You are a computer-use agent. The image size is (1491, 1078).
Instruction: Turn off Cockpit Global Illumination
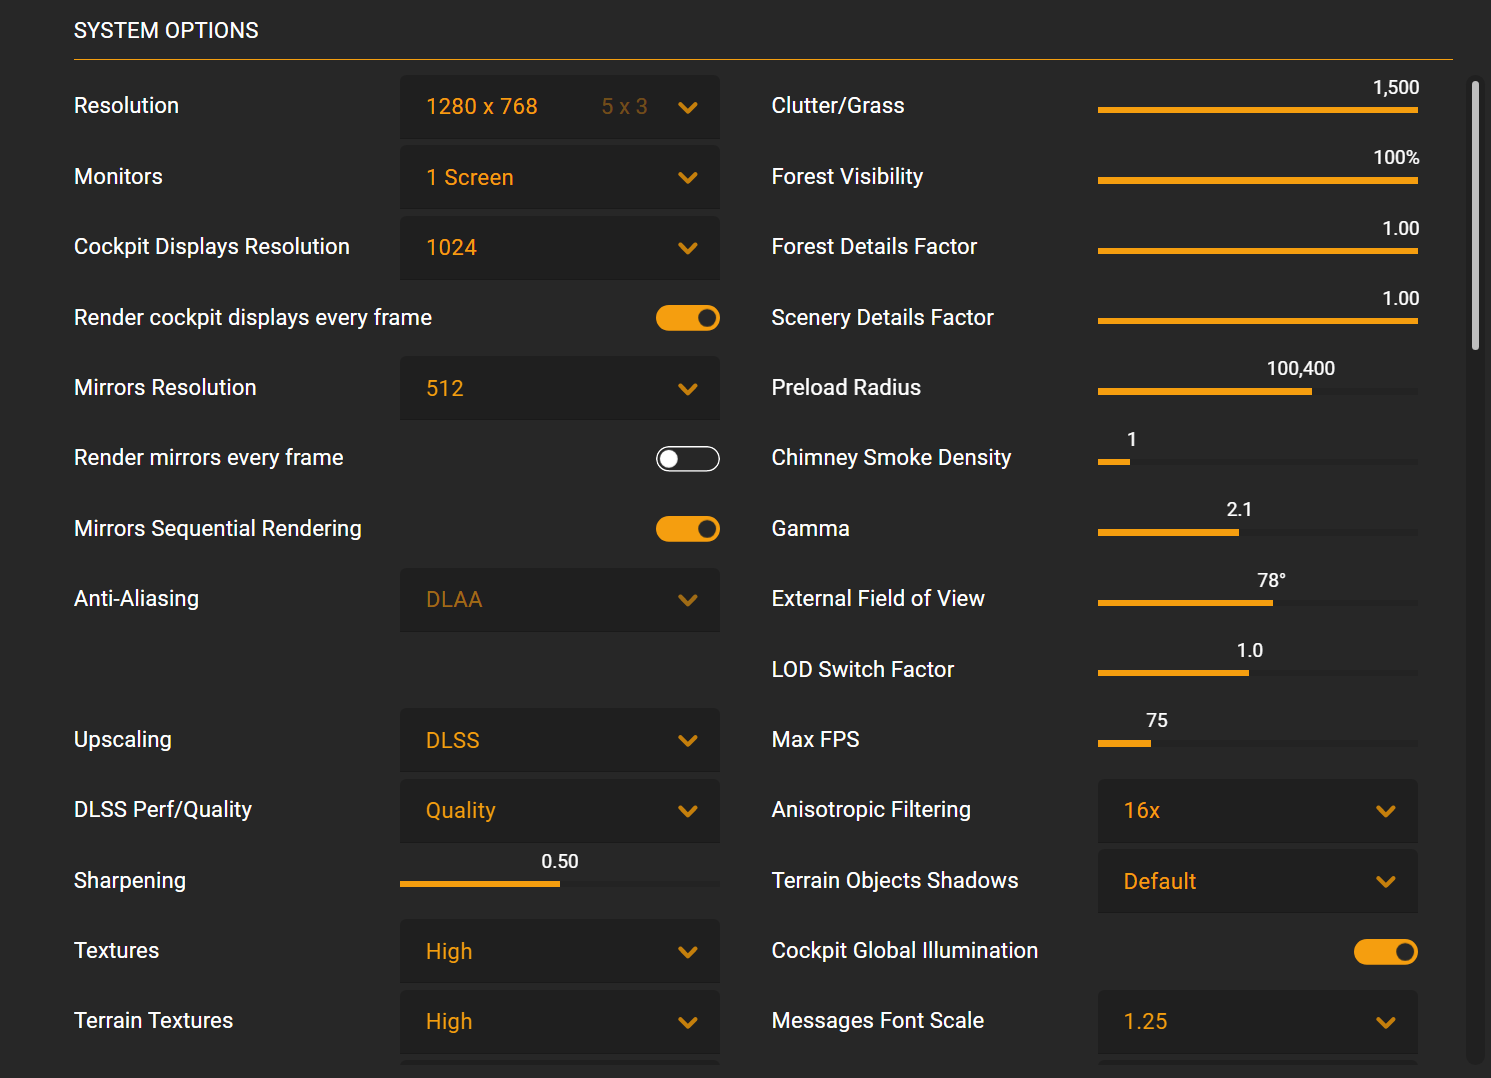click(x=1385, y=952)
